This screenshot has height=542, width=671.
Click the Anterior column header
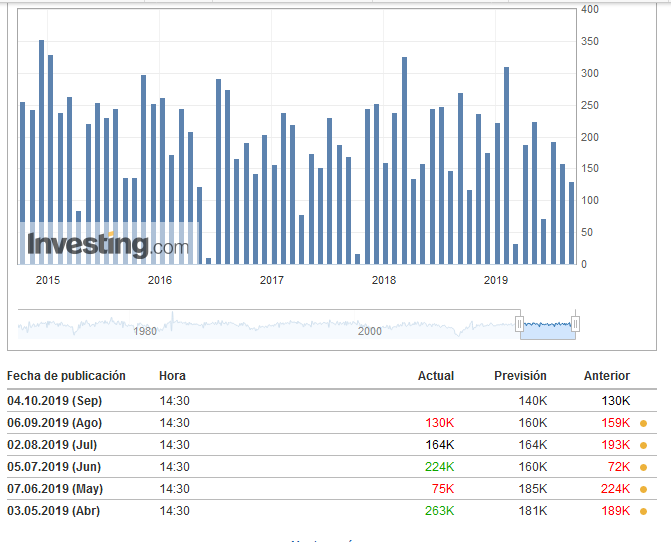[607, 376]
